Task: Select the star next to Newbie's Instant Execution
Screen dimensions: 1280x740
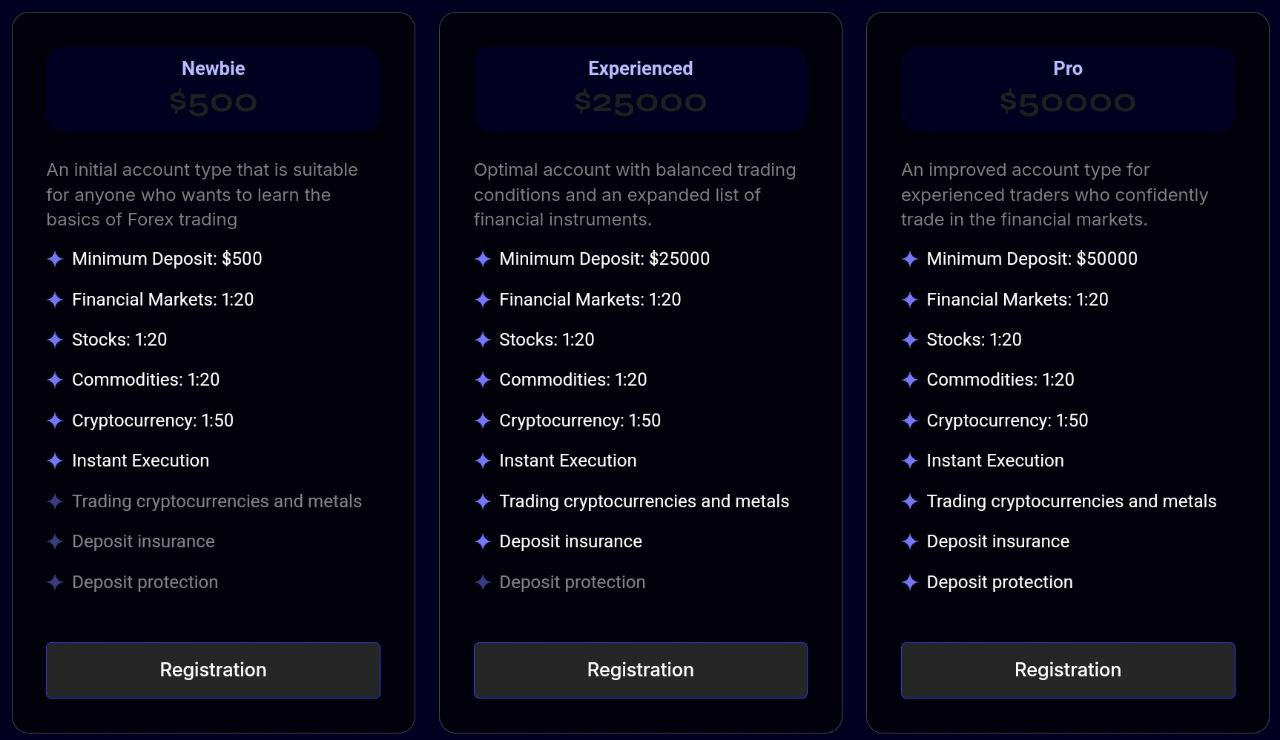Action: tap(55, 461)
